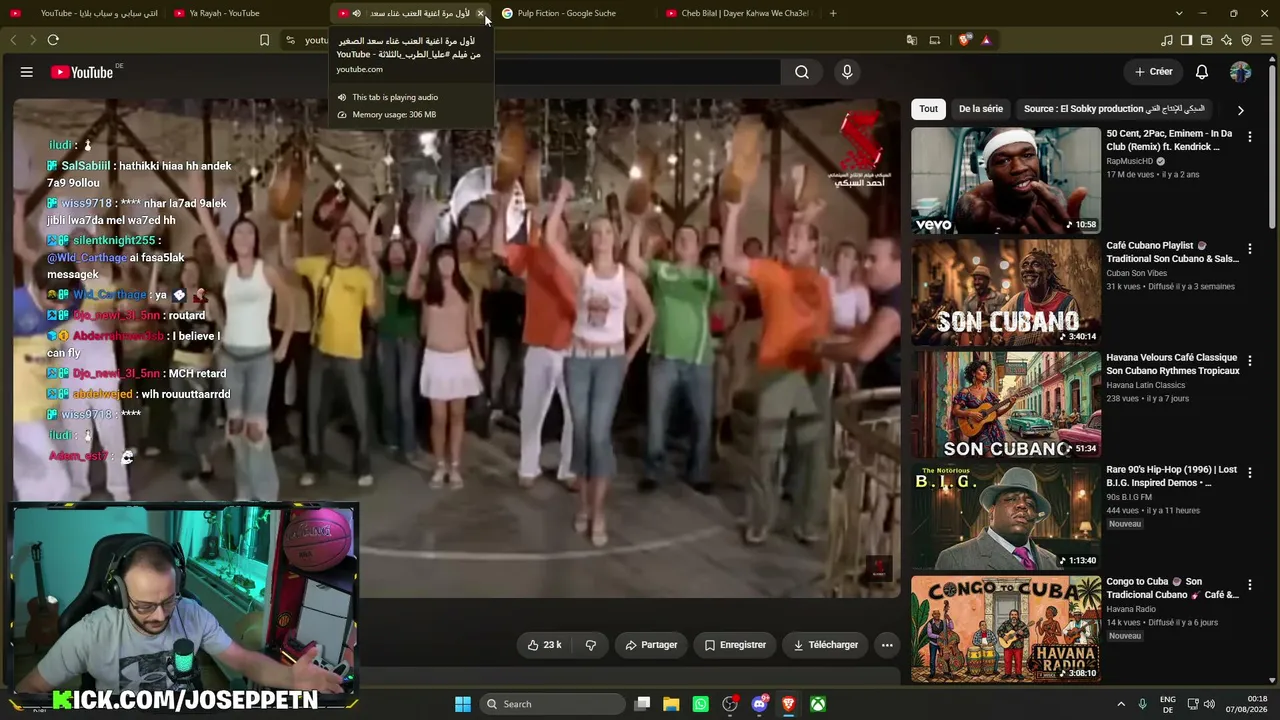This screenshot has height=720, width=1280.
Task: Open the YouTube guide hamburger menu
Action: (x=27, y=72)
